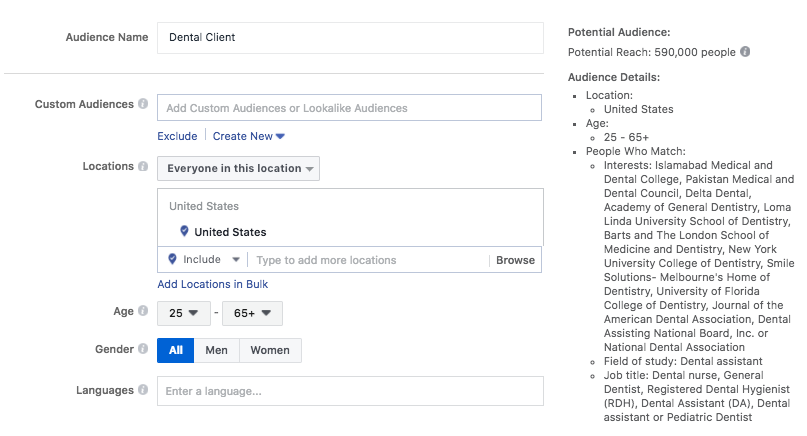807x436 pixels.
Task: Click the Languages info icon
Action: point(143,389)
